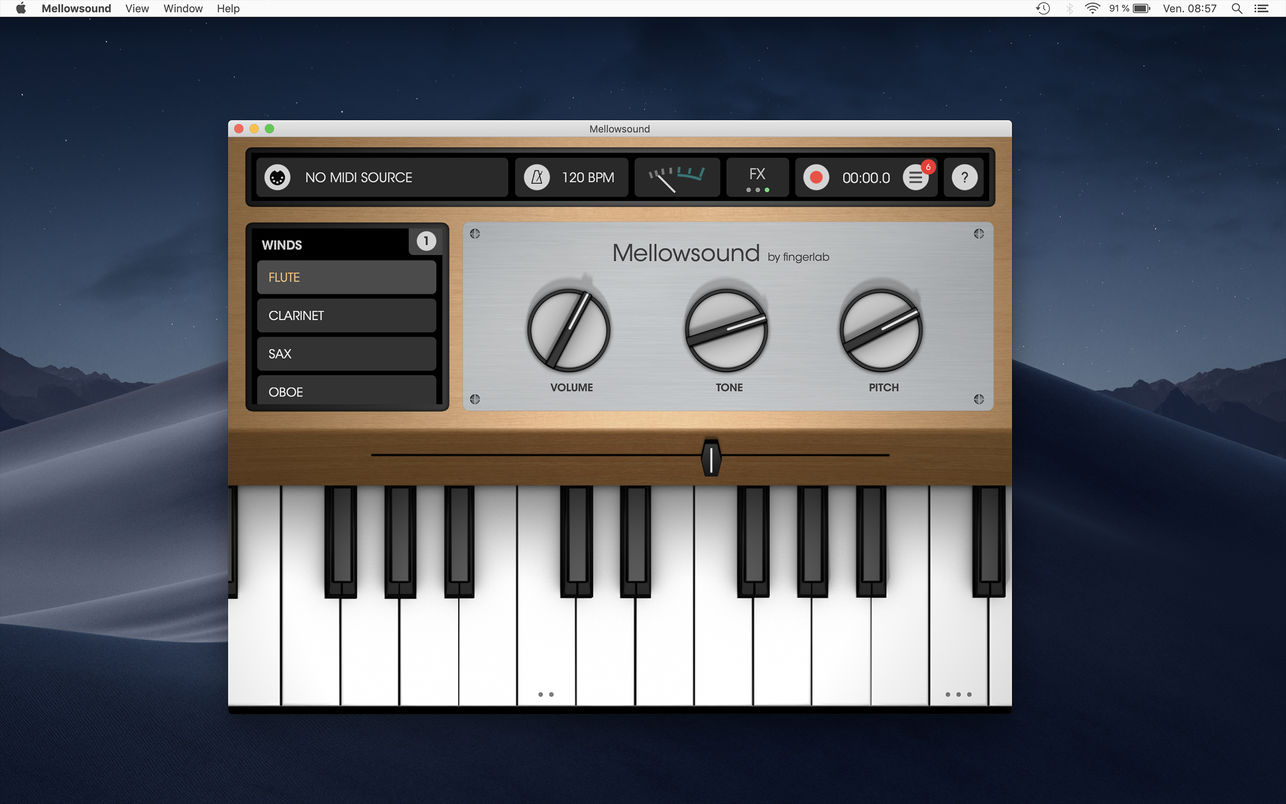Open the Mellowsound app menu
1286x804 pixels.
click(x=77, y=8)
